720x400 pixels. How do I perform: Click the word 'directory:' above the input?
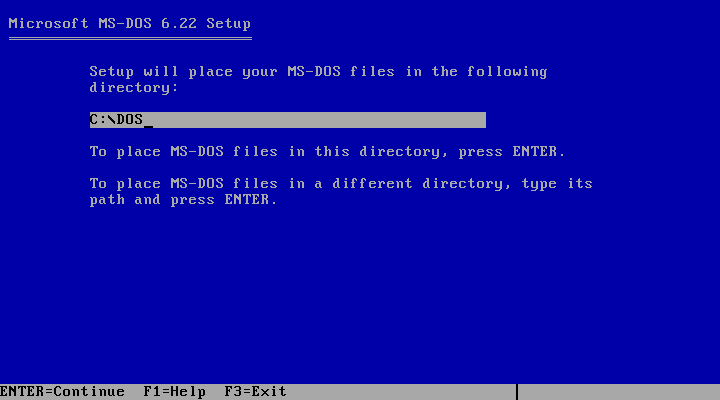point(134,88)
